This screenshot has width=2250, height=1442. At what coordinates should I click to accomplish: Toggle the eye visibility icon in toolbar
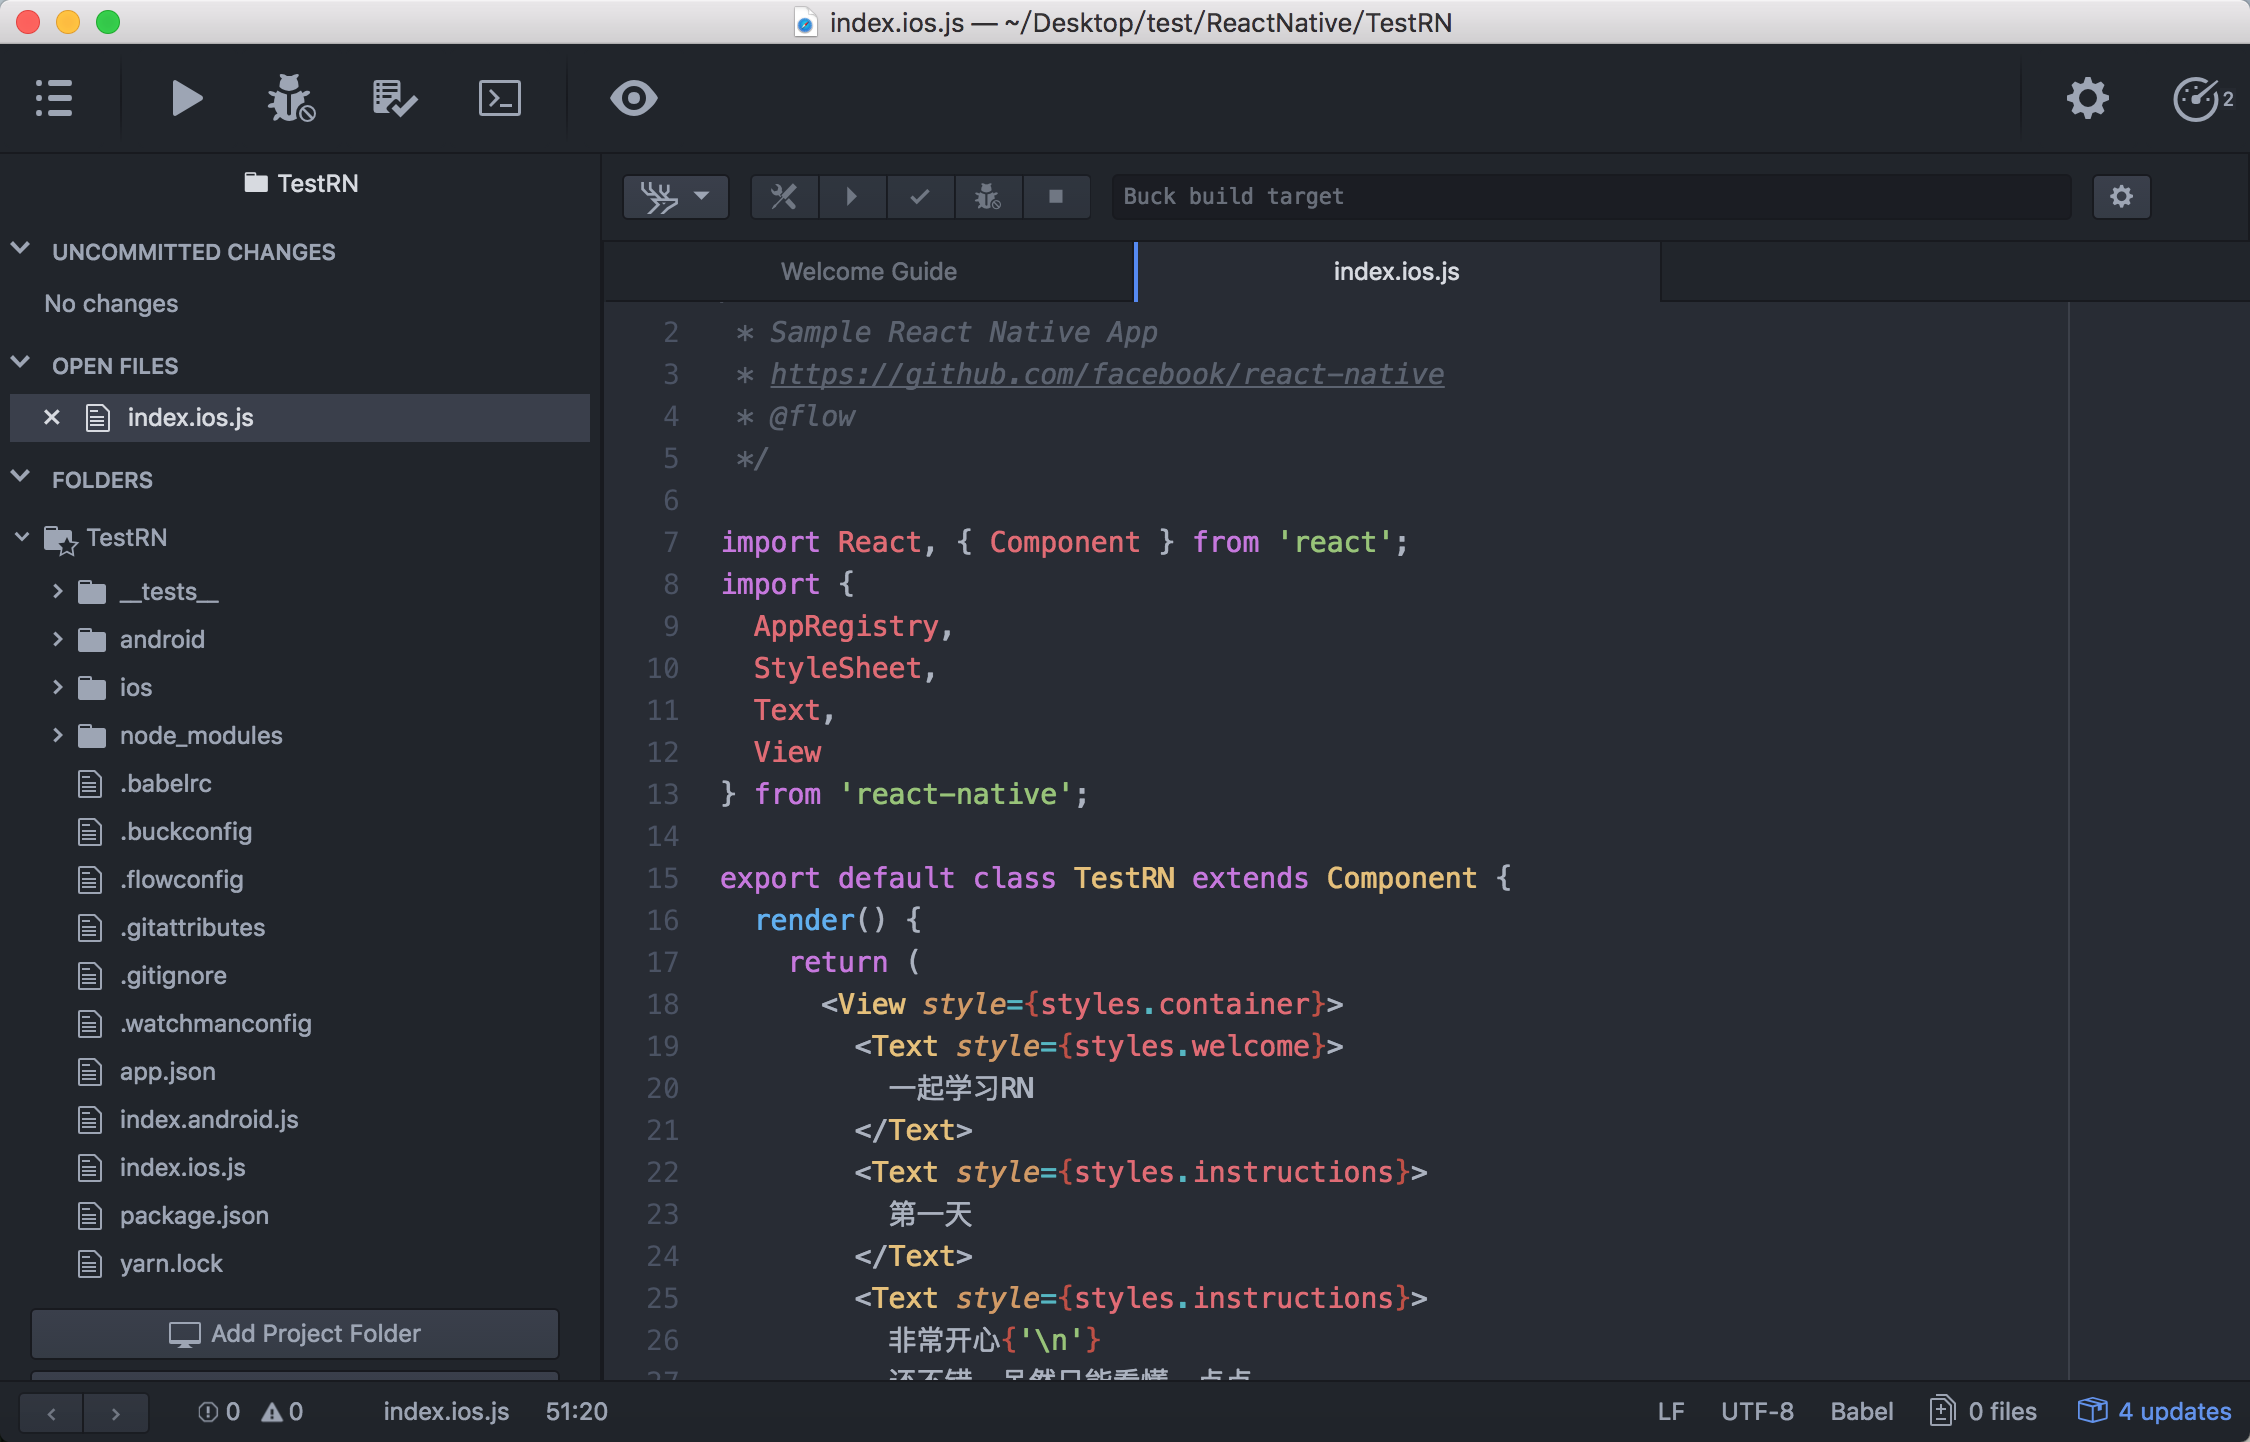[x=634, y=99]
